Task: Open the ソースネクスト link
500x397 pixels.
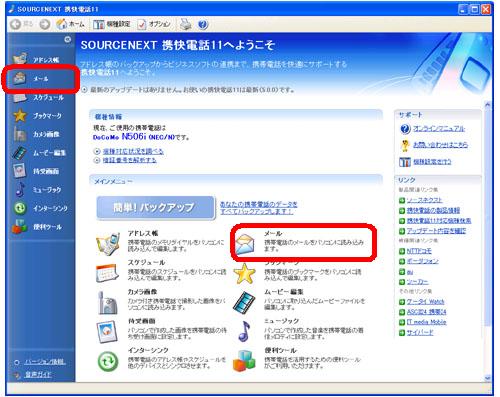Action: (424, 200)
